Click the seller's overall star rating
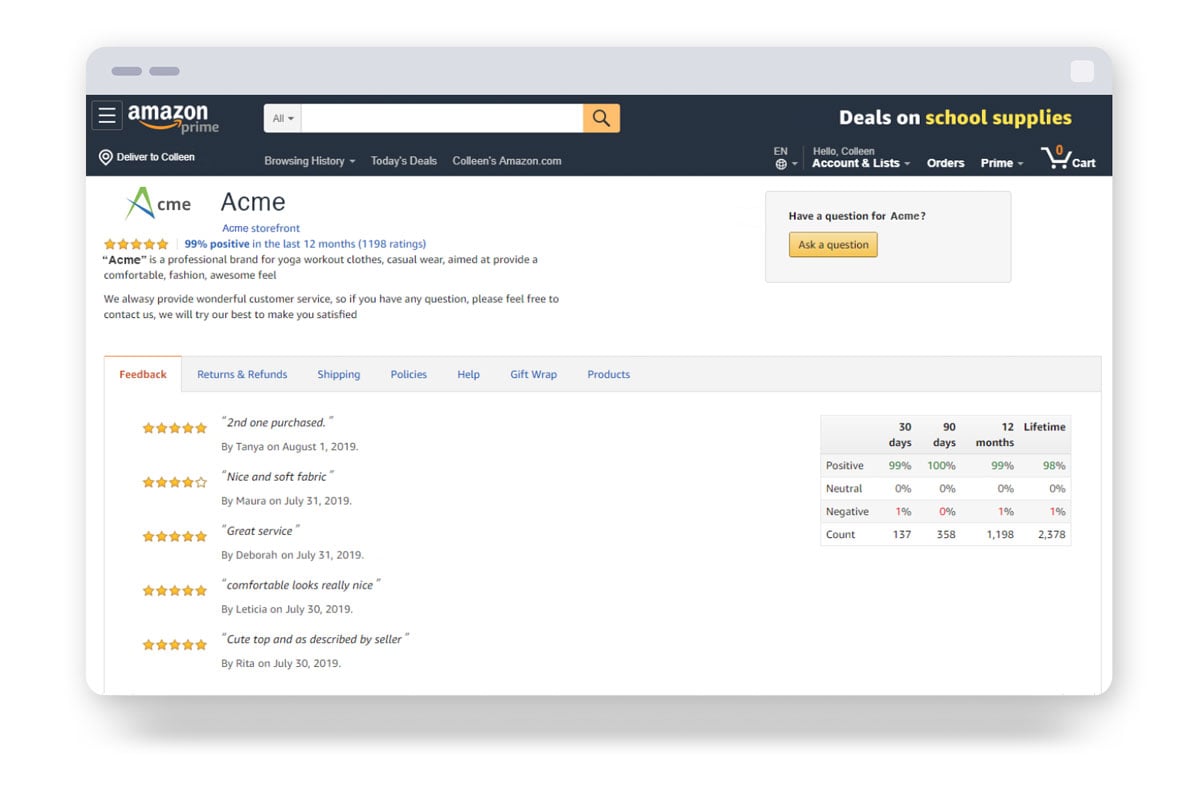Screen dimensions: 1200x789 point(136,244)
